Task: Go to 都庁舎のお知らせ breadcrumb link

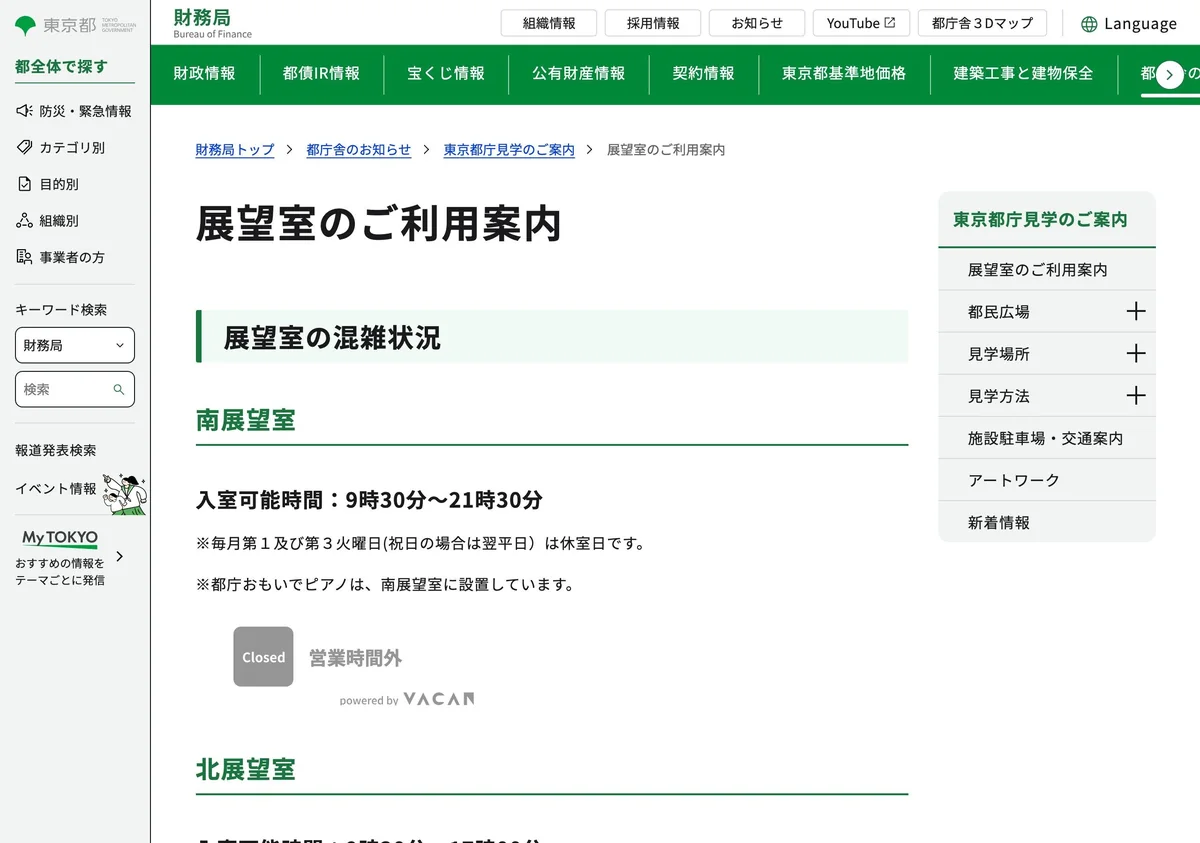Action: (x=358, y=150)
